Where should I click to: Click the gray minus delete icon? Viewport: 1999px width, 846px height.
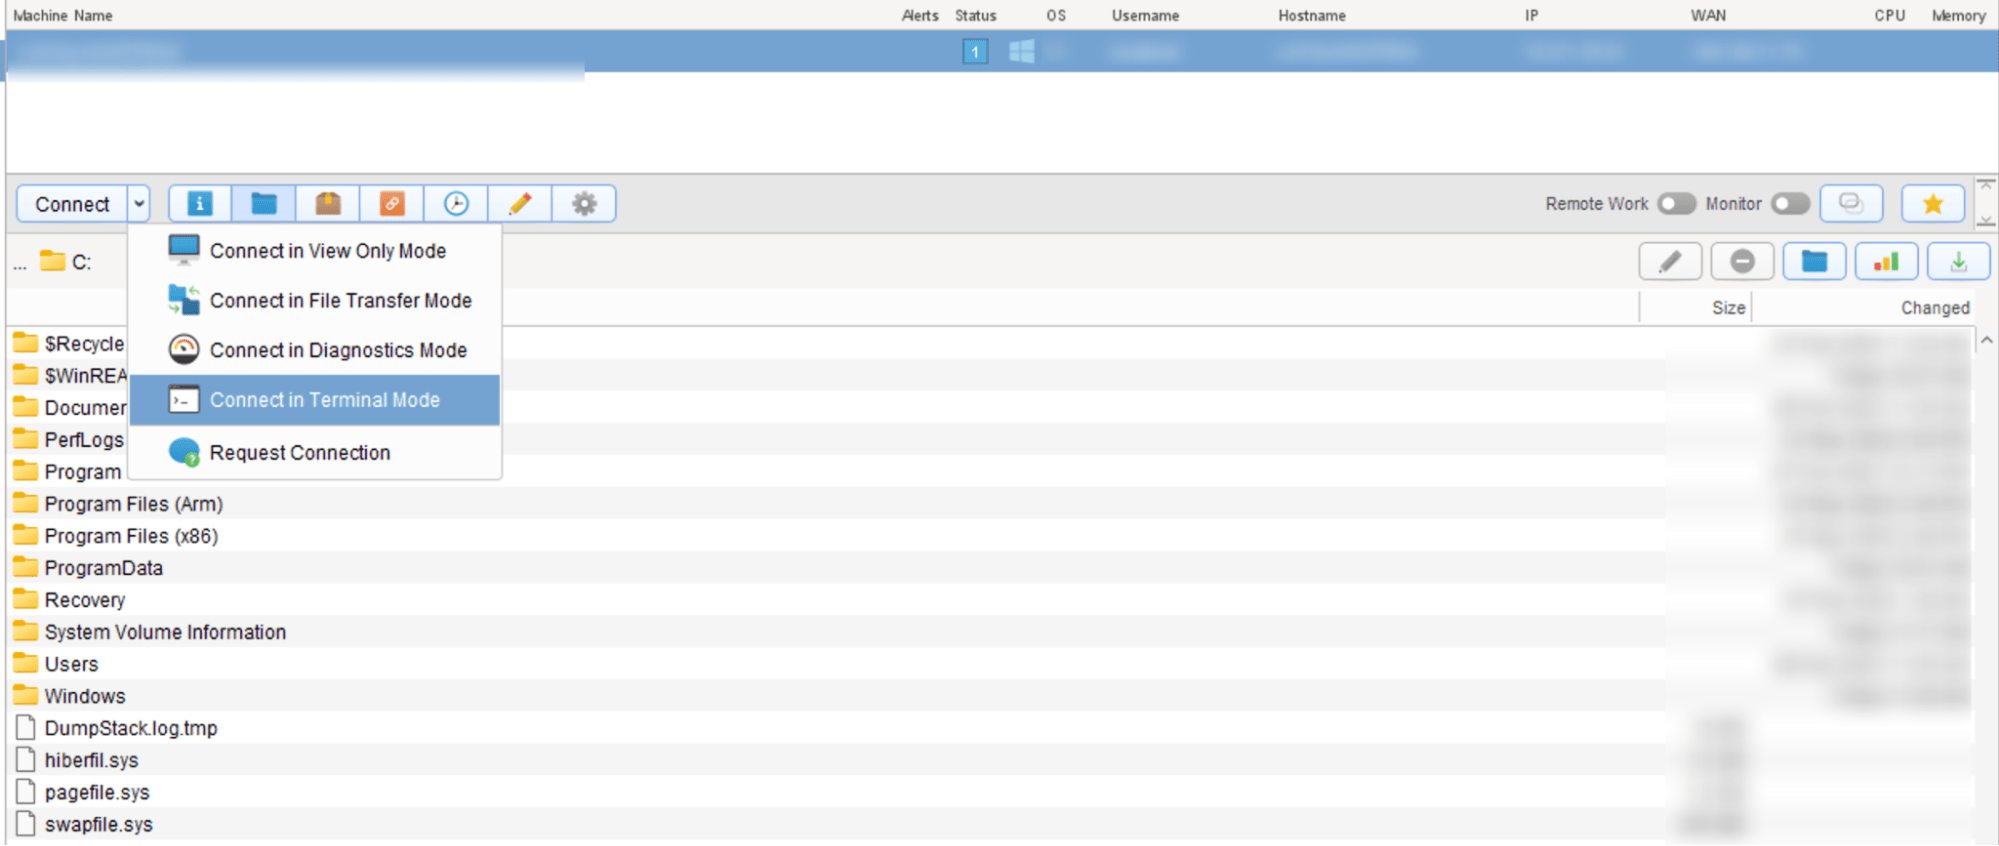[x=1742, y=262]
